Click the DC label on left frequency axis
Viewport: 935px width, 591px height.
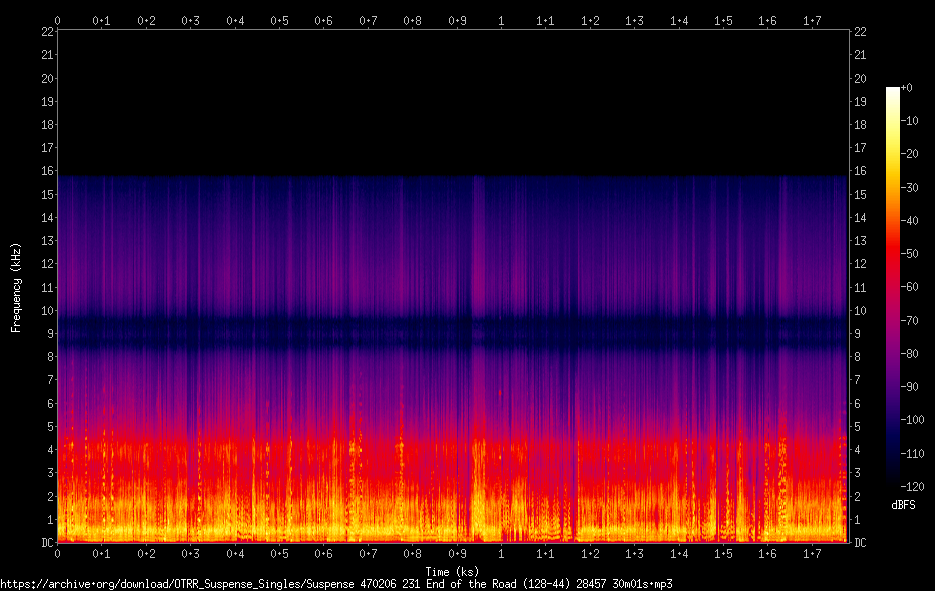point(47,542)
